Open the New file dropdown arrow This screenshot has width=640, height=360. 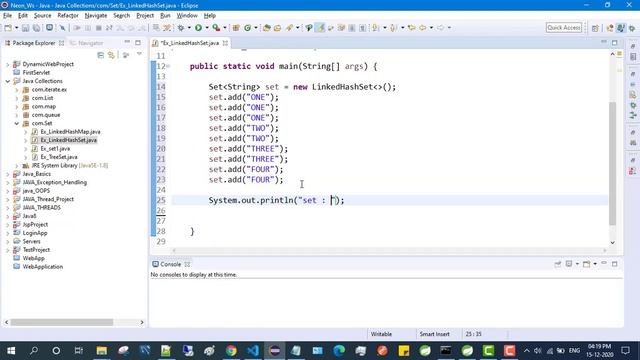point(16,28)
